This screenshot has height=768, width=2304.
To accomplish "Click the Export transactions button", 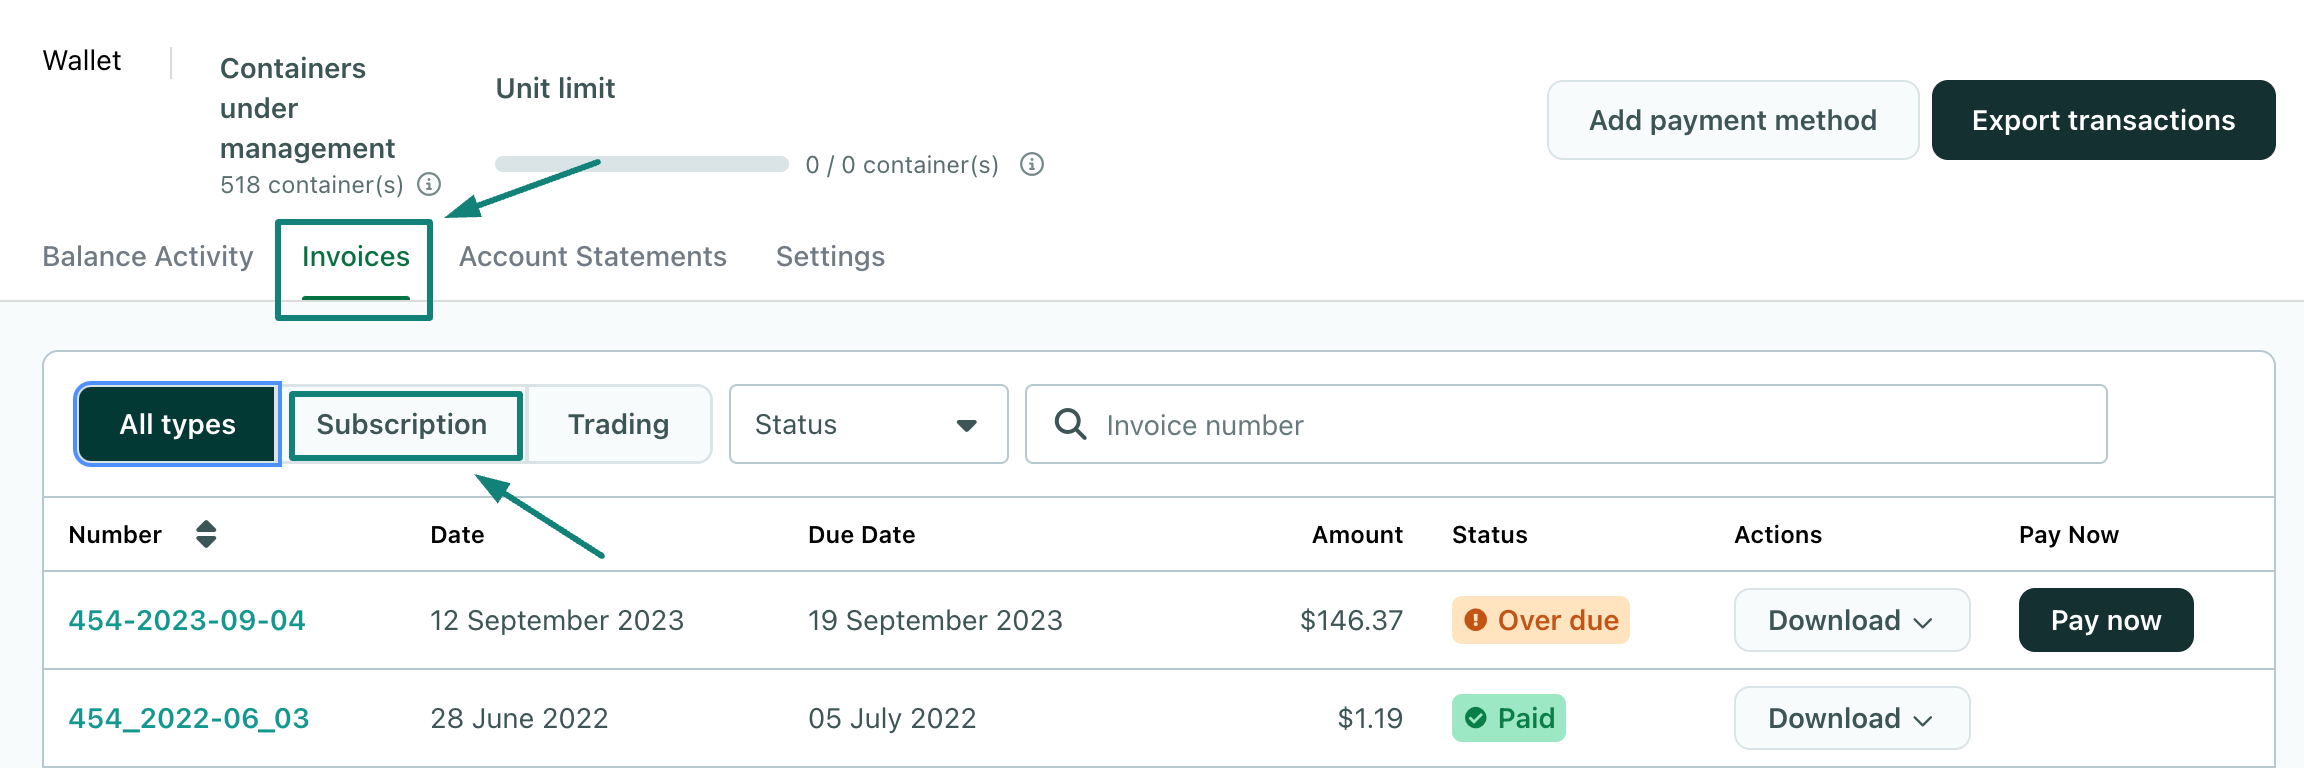I will (2103, 120).
